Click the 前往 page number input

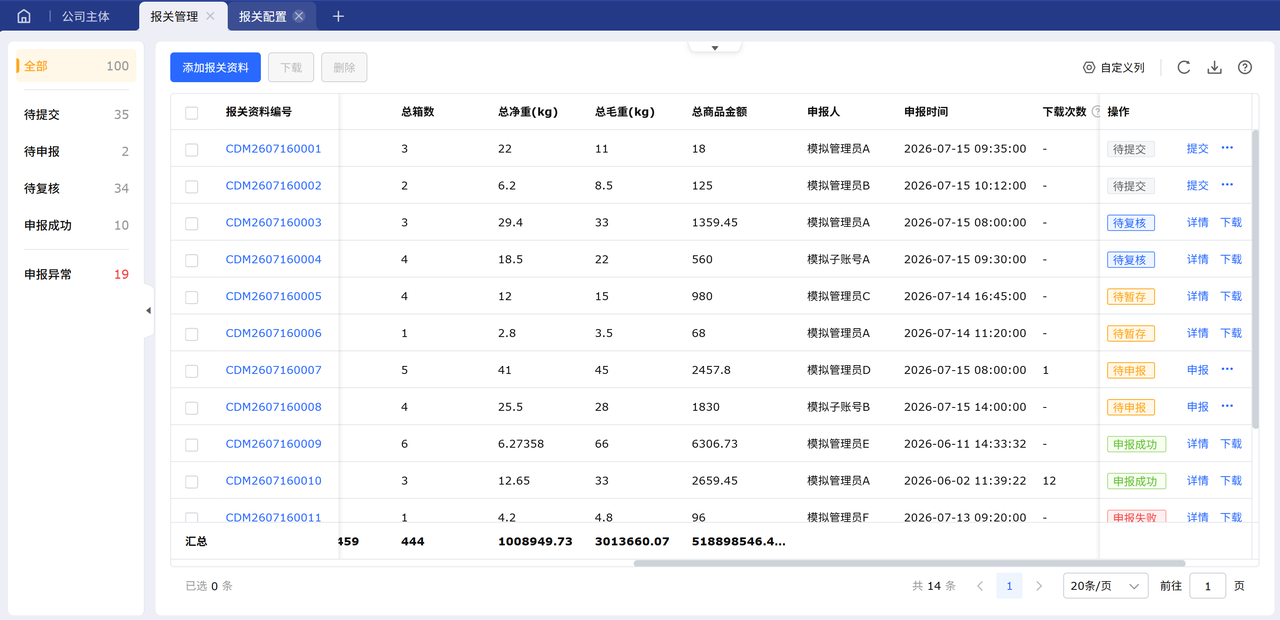tap(1207, 586)
